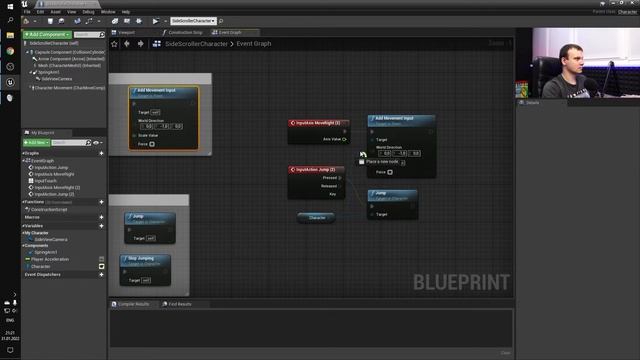Open the Edit menu
The height and width of the screenshot is (360, 640).
click(x=40, y=12)
